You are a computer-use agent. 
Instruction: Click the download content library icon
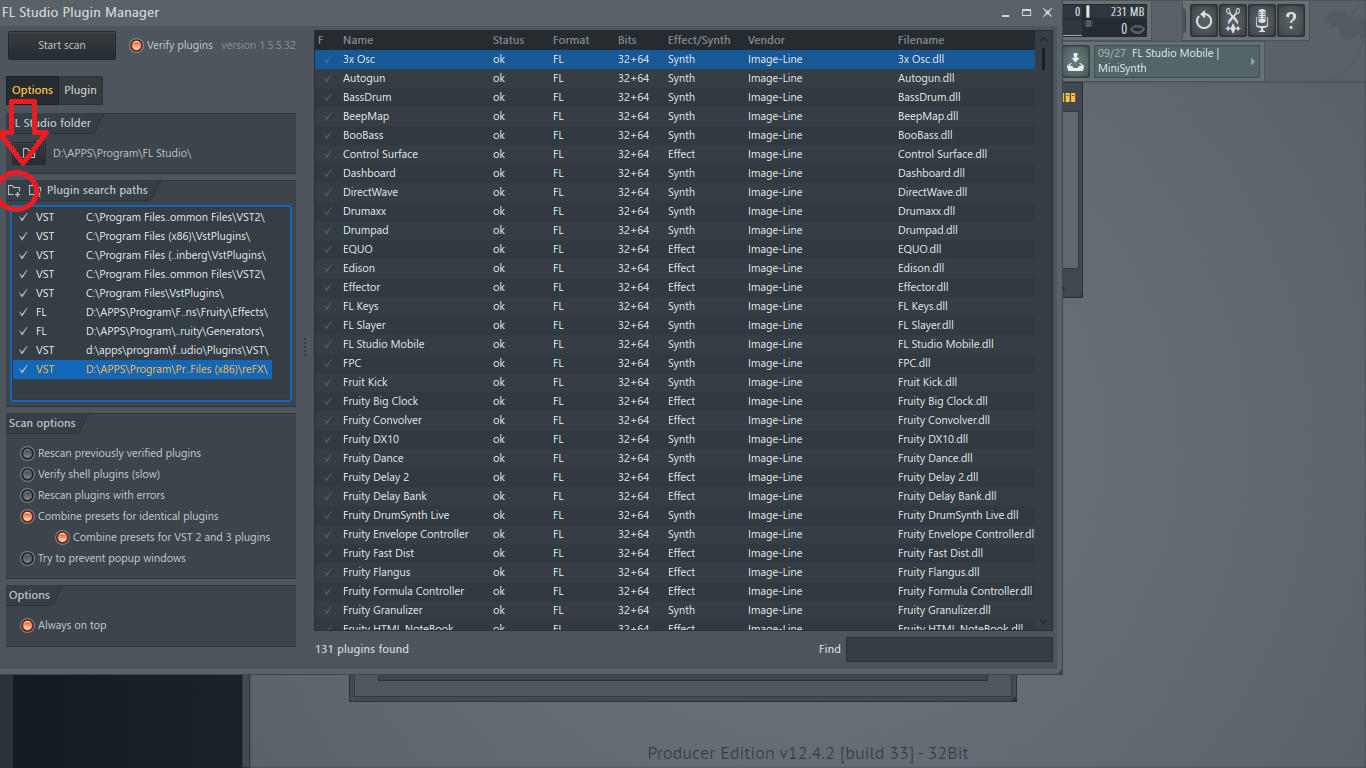(1075, 61)
